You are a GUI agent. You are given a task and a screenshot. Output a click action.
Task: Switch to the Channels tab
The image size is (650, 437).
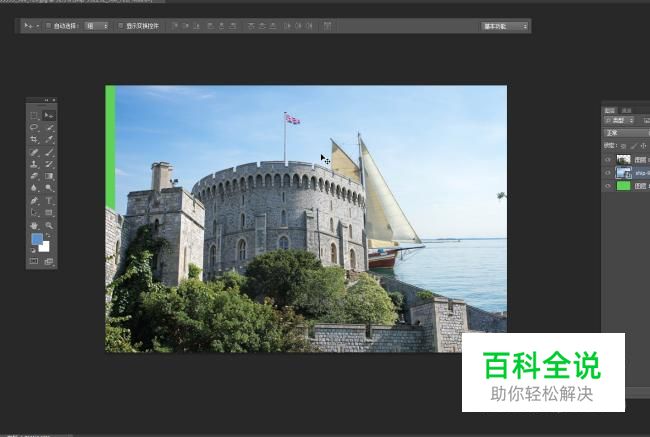[x=626, y=110]
